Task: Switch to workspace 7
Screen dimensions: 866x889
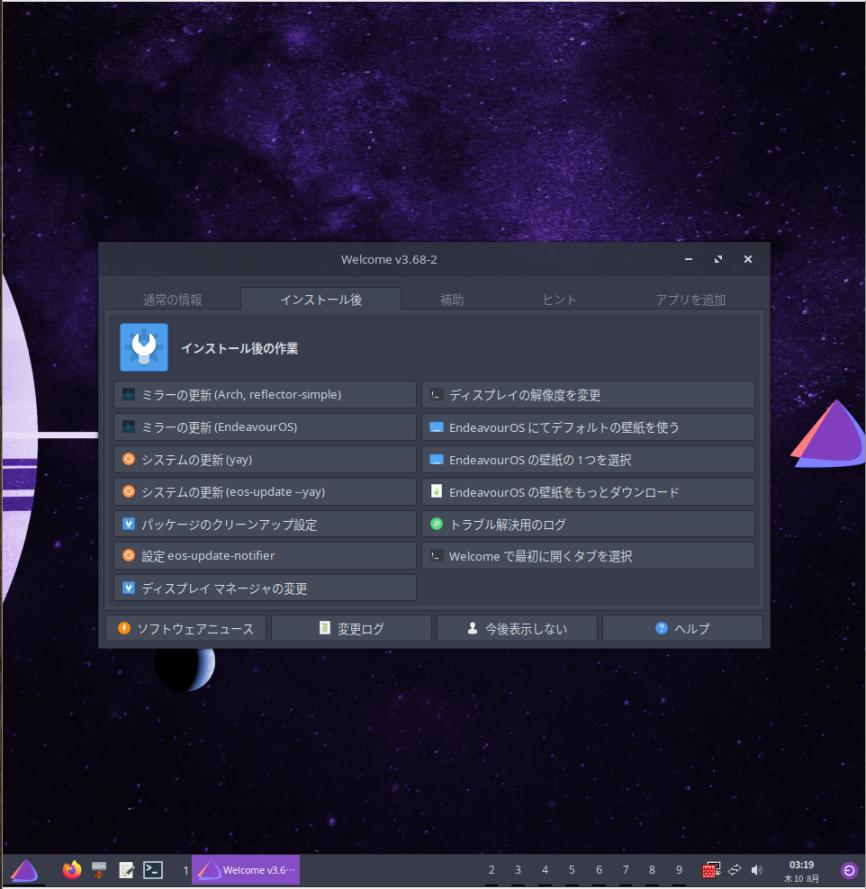Action: (626, 870)
